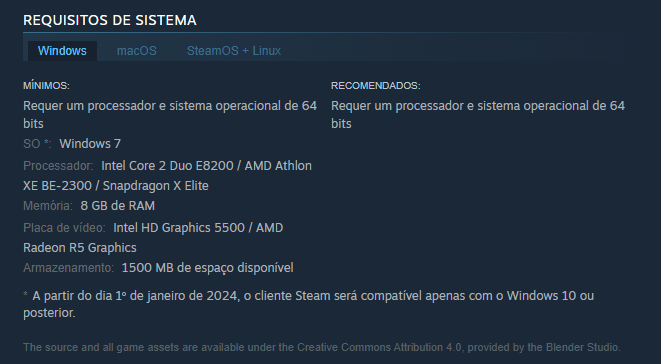Click the Intel HD Graphics 5500 text
This screenshot has width=661, height=364.
(x=179, y=228)
